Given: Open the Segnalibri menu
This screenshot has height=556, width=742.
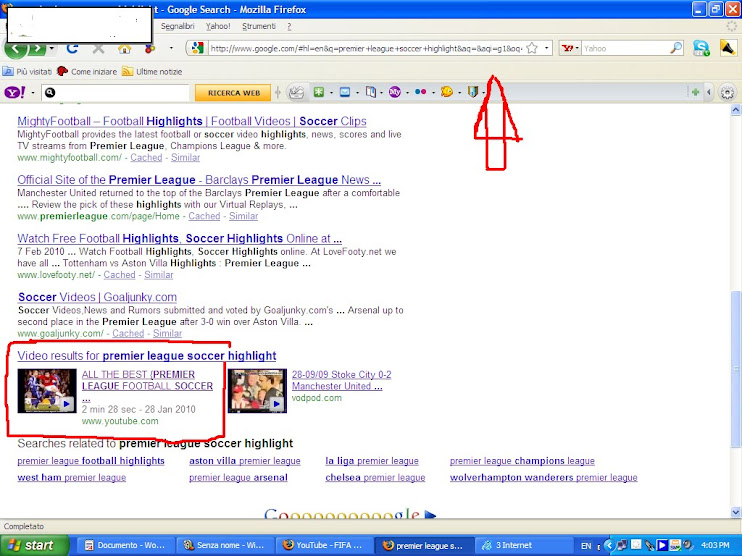Looking at the screenshot, I should tap(177, 26).
